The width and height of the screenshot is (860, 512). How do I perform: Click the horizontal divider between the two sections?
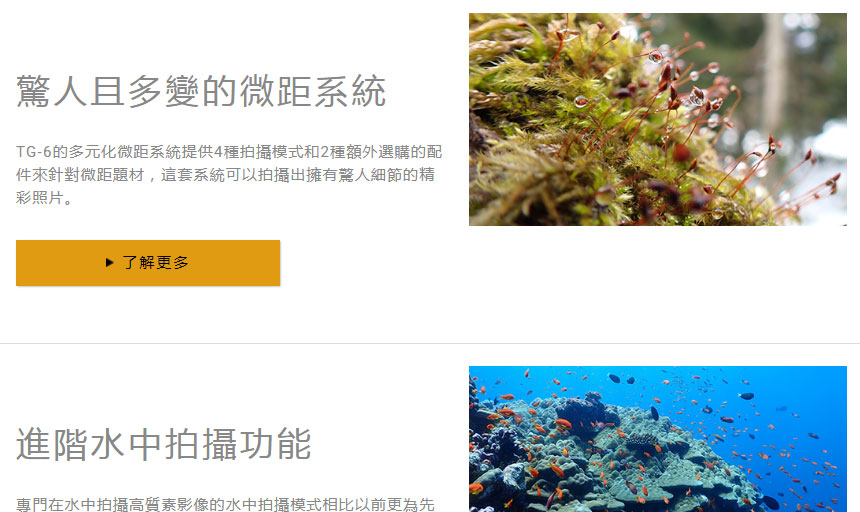430,344
